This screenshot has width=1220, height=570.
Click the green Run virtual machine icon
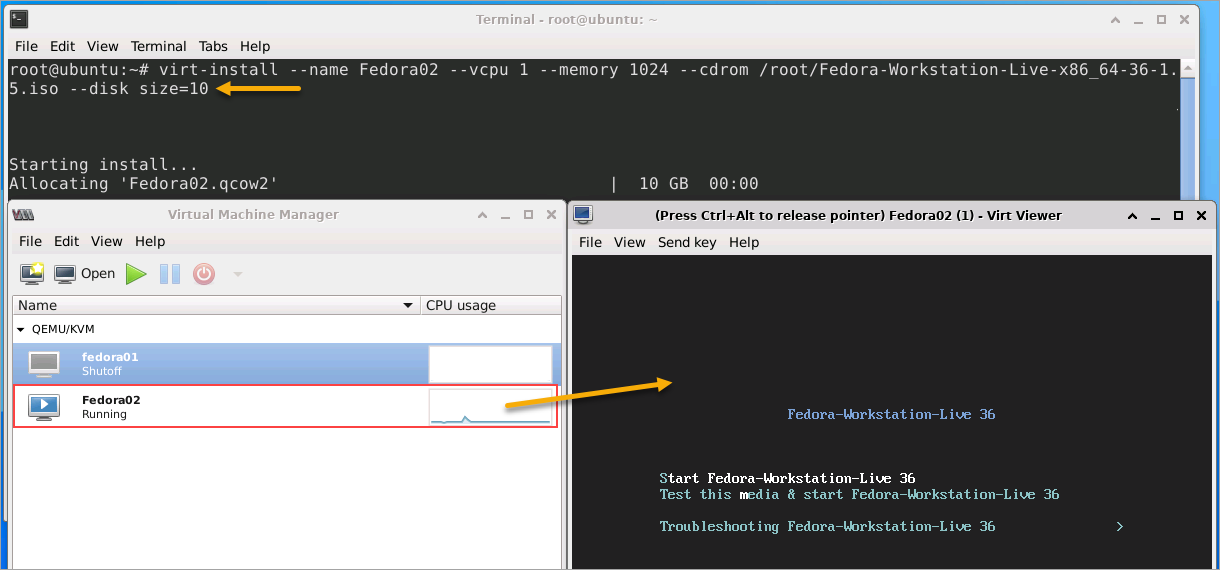coord(136,273)
